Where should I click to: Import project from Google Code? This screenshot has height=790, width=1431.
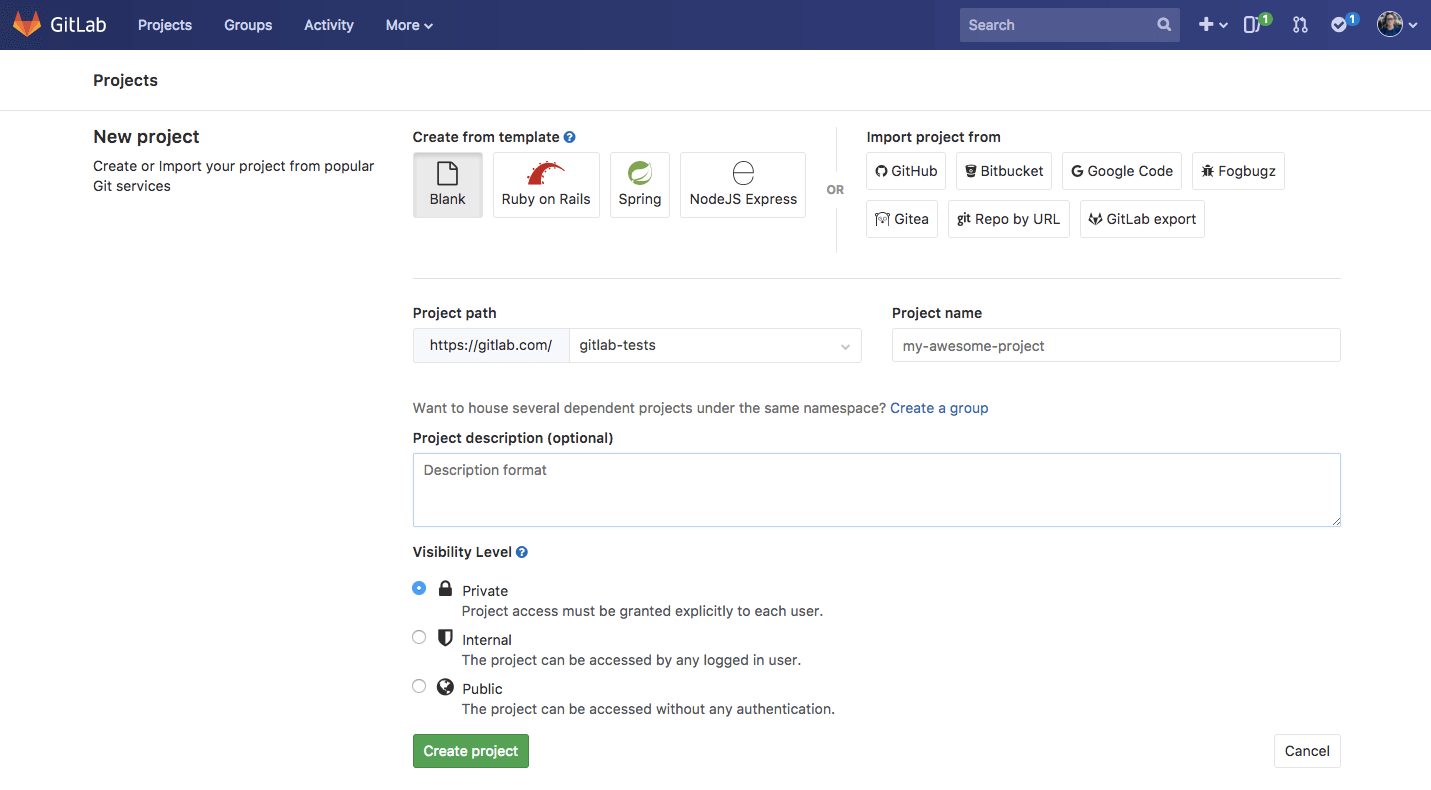click(1122, 171)
